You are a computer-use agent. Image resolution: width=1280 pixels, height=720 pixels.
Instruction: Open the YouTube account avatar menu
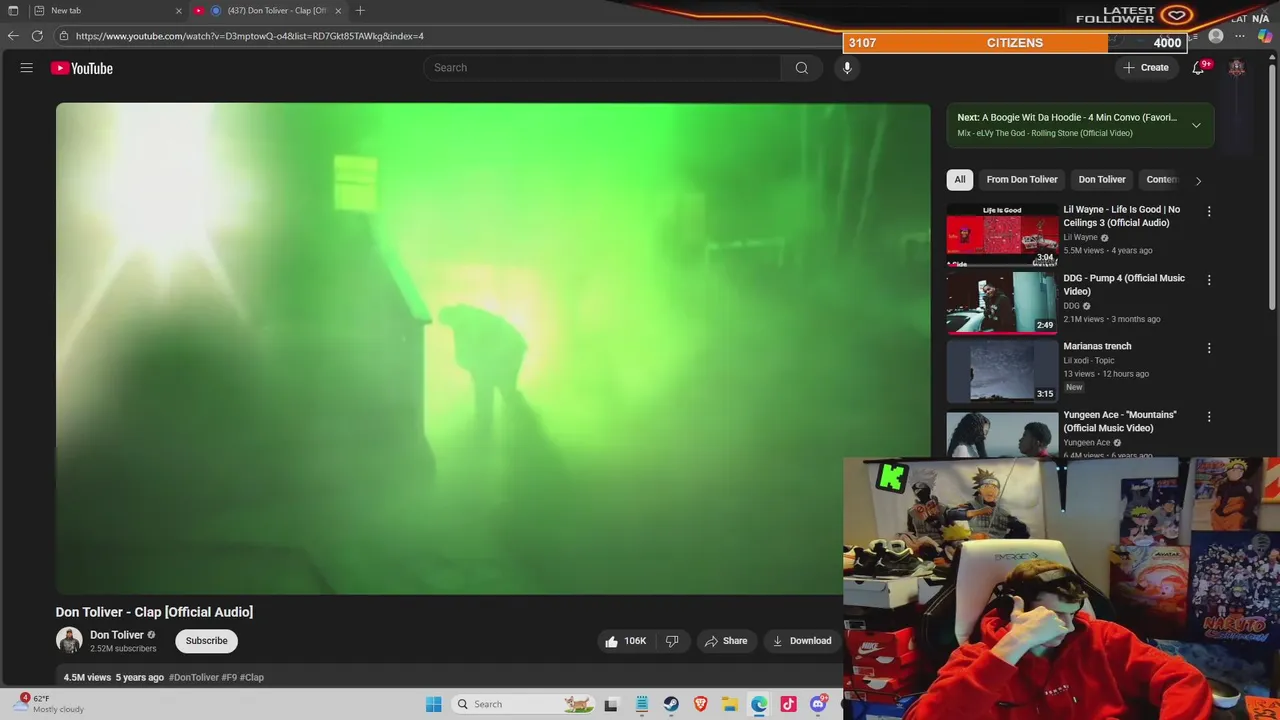1237,68
